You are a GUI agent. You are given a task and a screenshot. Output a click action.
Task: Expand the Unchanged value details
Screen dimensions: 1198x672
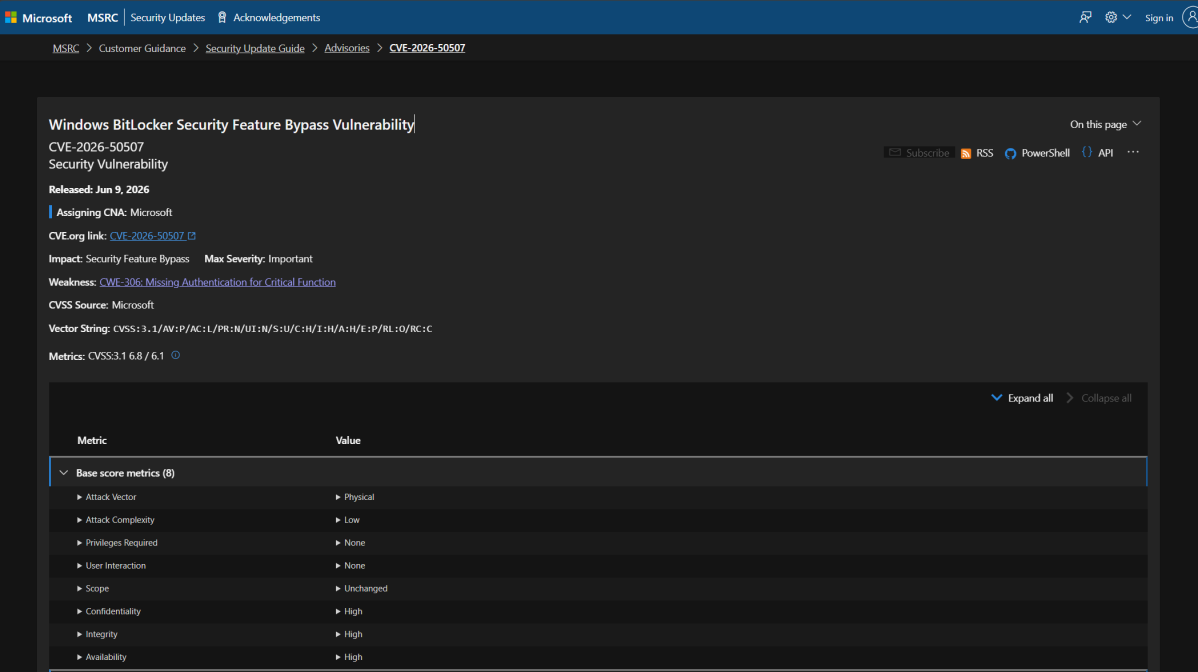click(x=338, y=589)
